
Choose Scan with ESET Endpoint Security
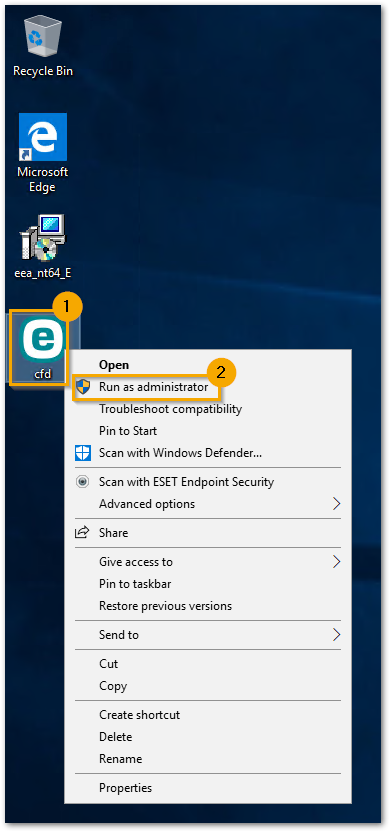[x=208, y=482]
